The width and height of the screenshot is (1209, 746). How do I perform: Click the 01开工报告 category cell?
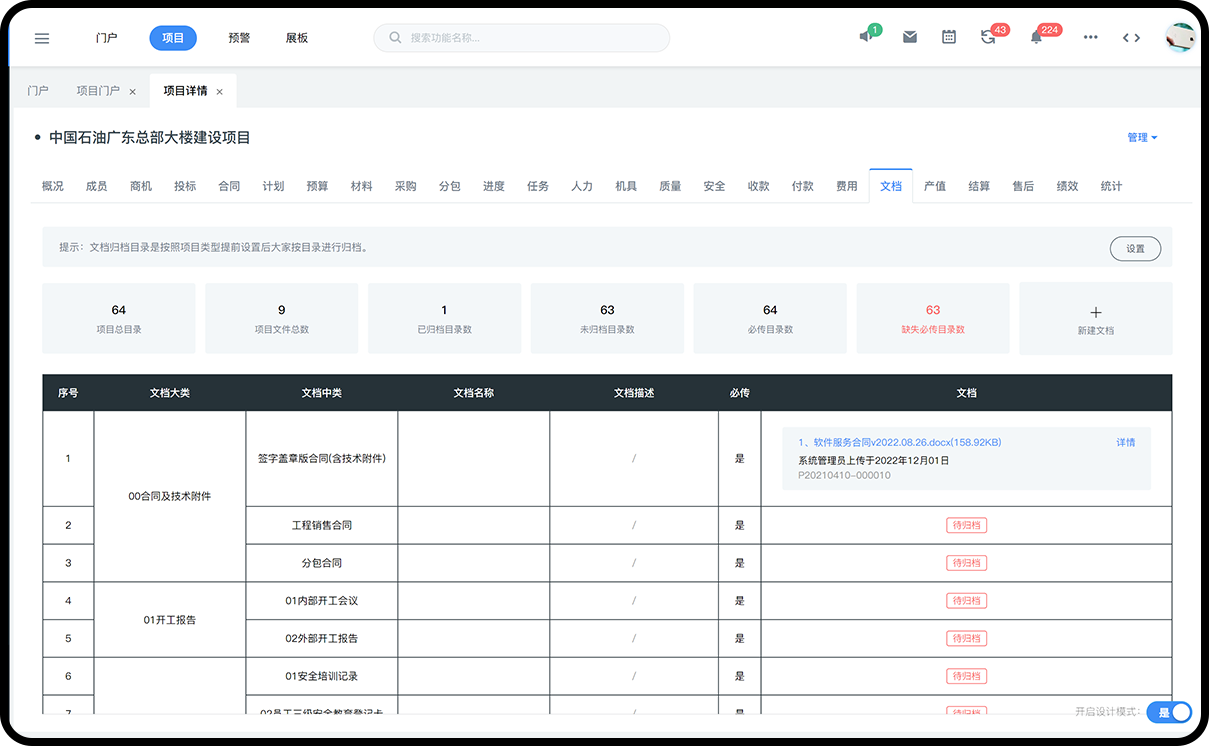coord(170,620)
